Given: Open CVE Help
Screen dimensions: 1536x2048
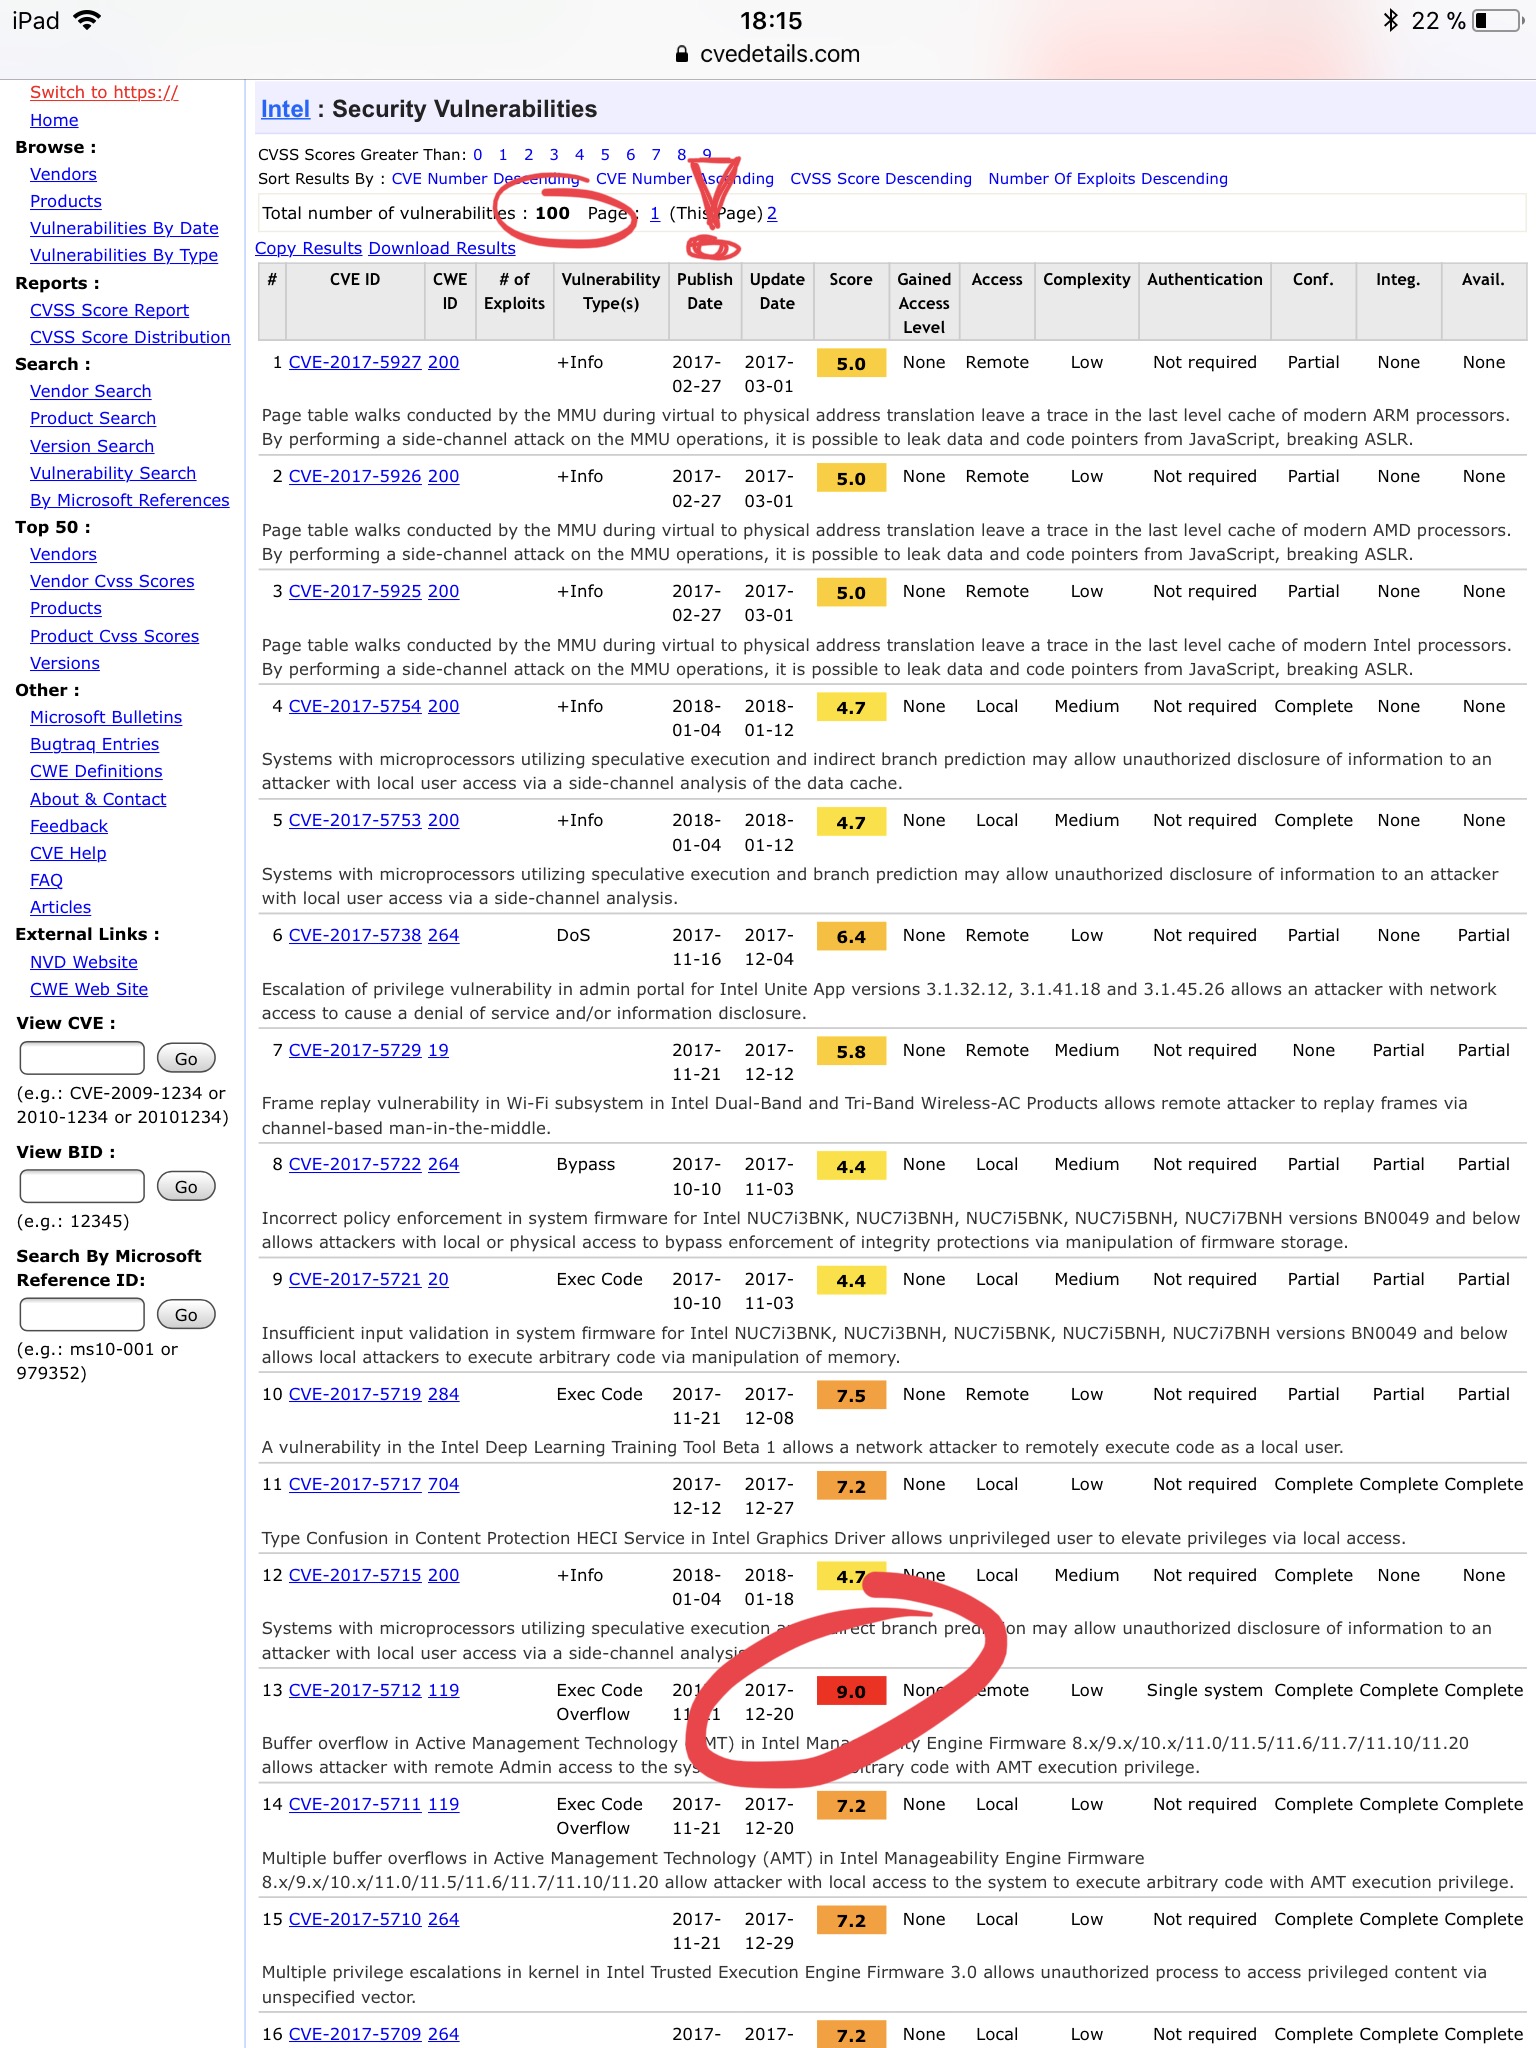Looking at the screenshot, I should 68,853.
